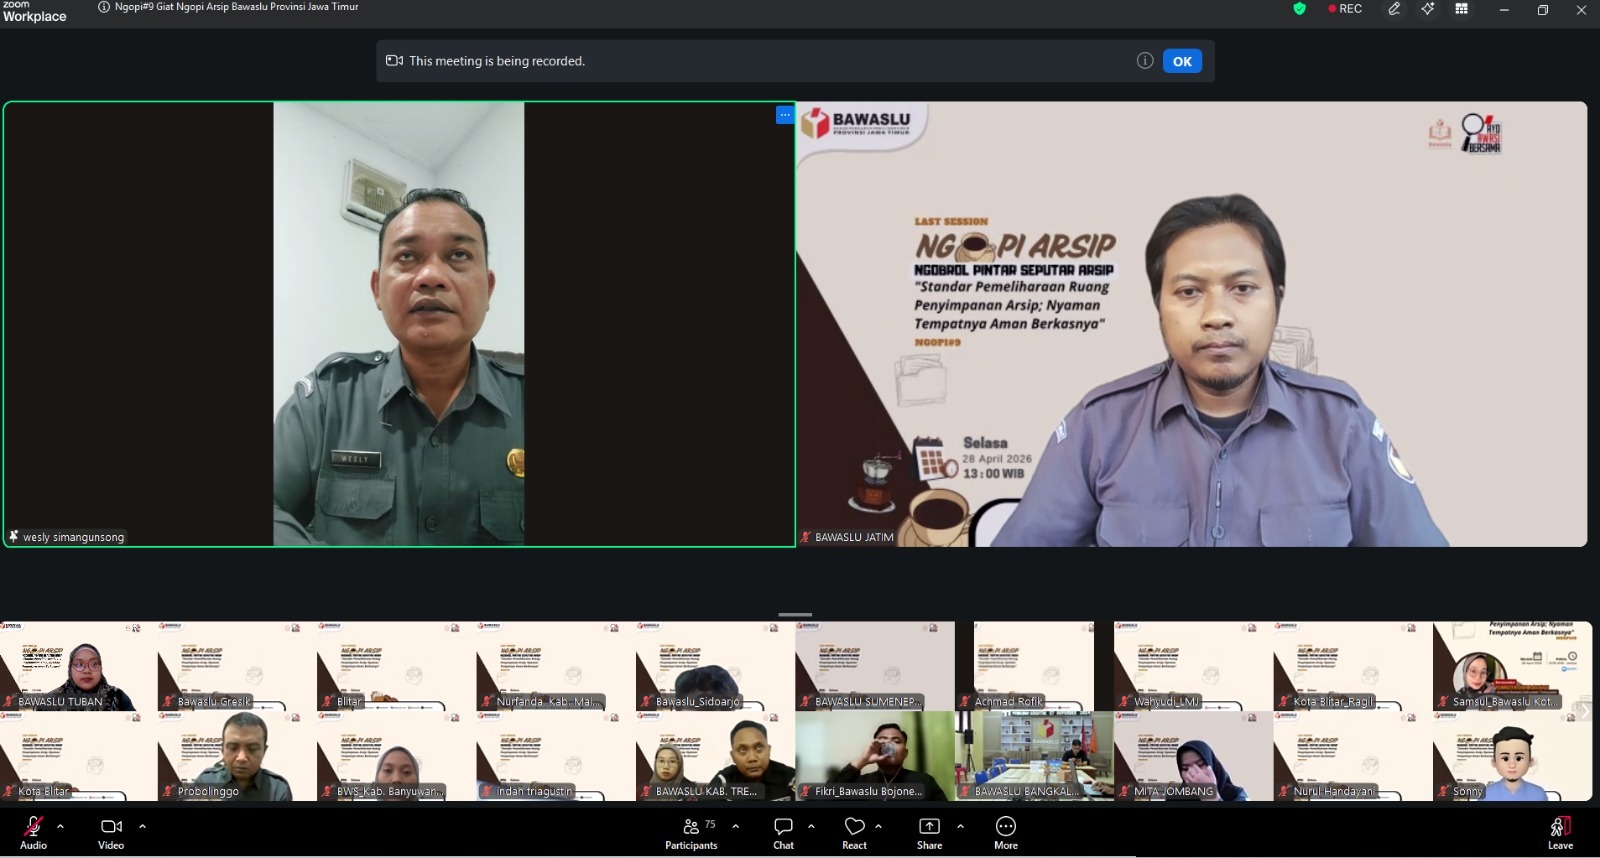
Task: Expand the audio settings caret
Action: pos(60,826)
